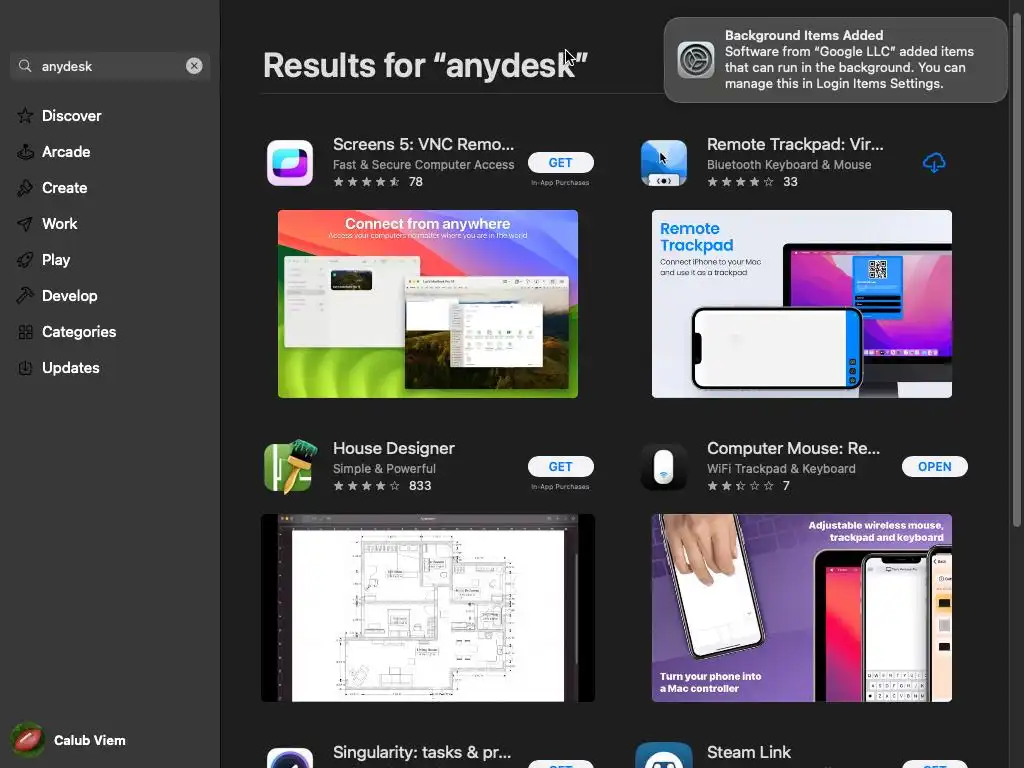Click Bluetooth Keyboard & Mouse subtitle

(789, 165)
